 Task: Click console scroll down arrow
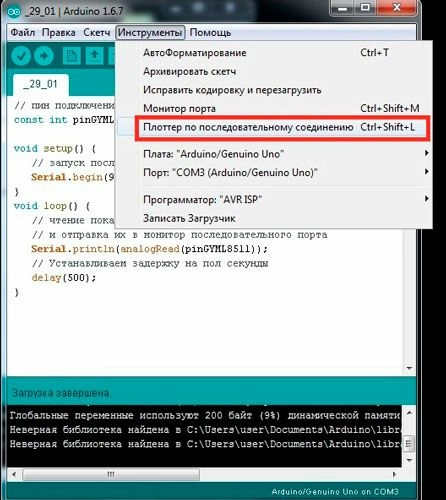click(409, 460)
